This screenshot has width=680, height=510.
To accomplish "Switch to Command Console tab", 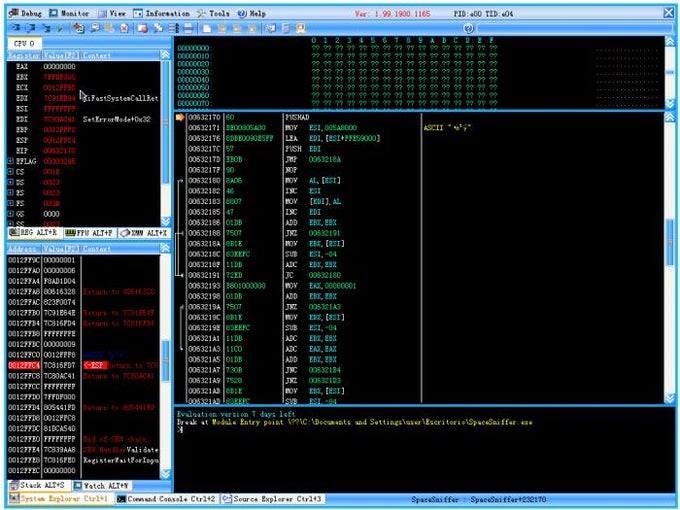I will point(168,498).
